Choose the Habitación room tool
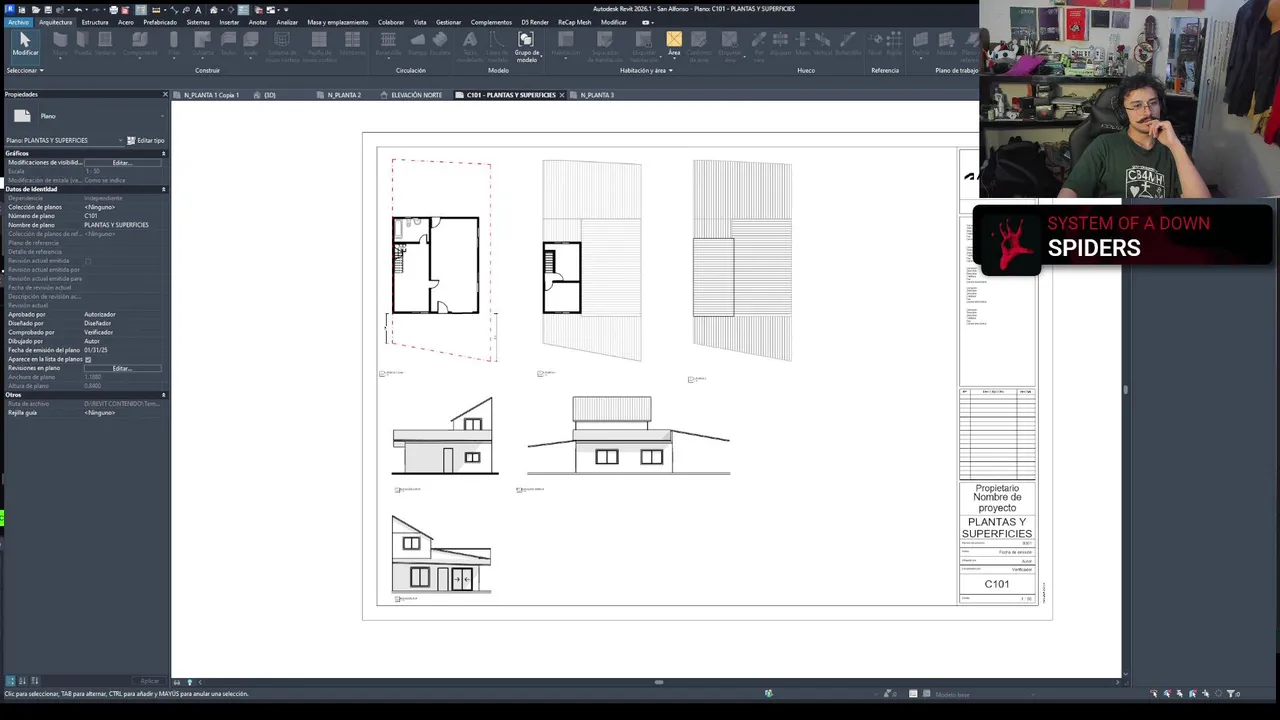 [x=566, y=44]
